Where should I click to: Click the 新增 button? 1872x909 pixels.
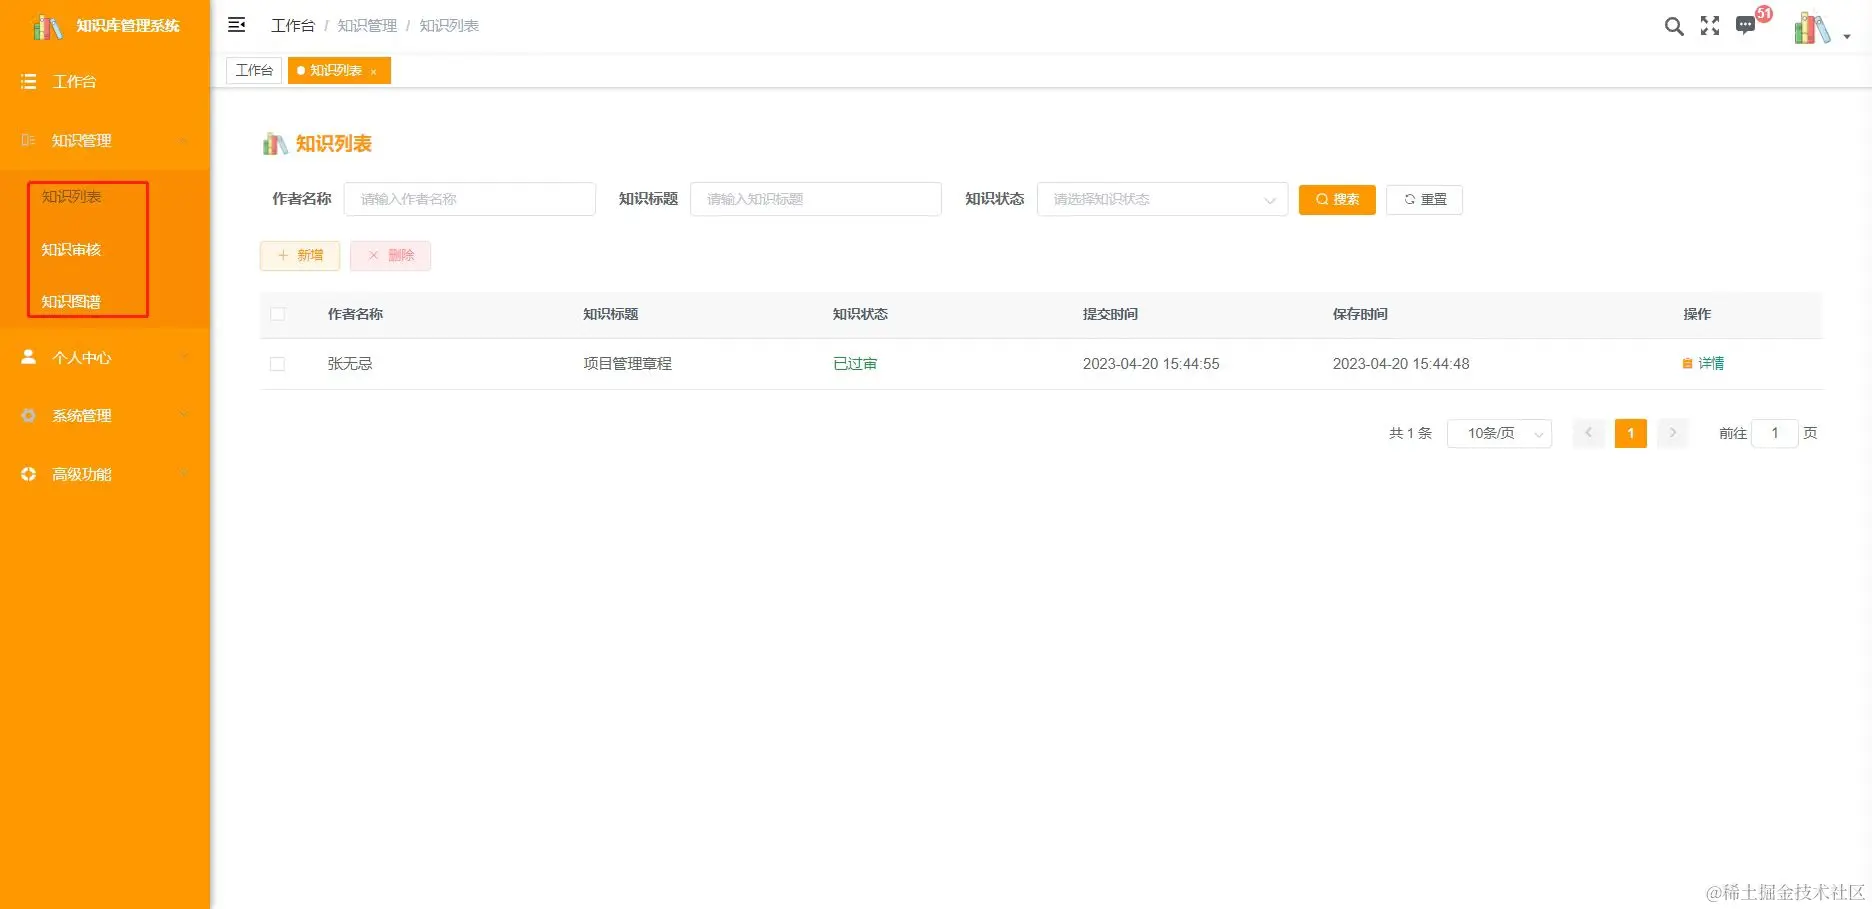click(x=299, y=255)
